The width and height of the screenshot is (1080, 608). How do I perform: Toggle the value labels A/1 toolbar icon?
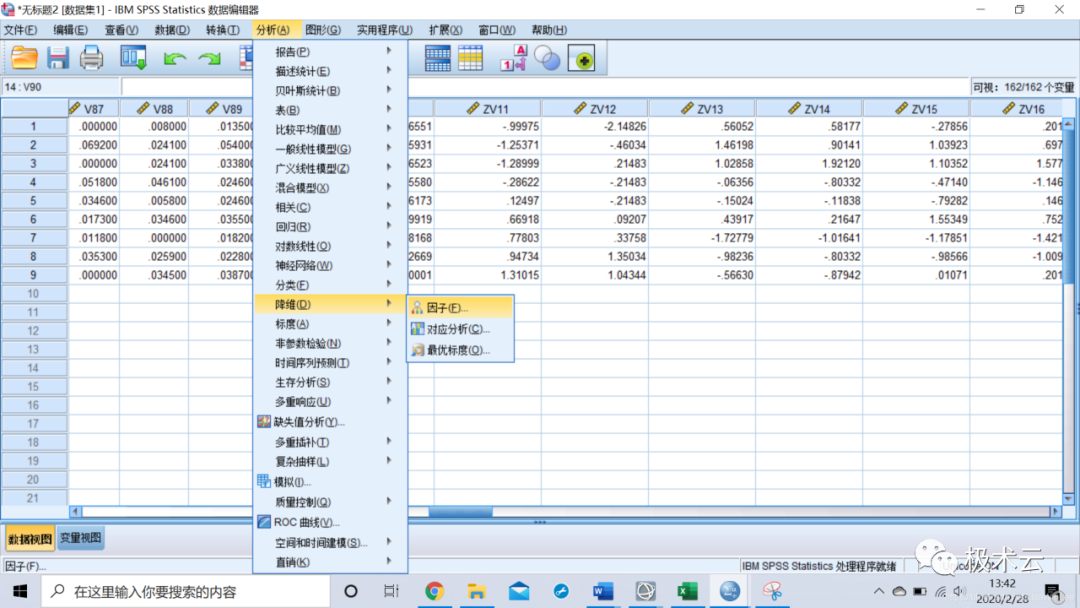point(514,59)
